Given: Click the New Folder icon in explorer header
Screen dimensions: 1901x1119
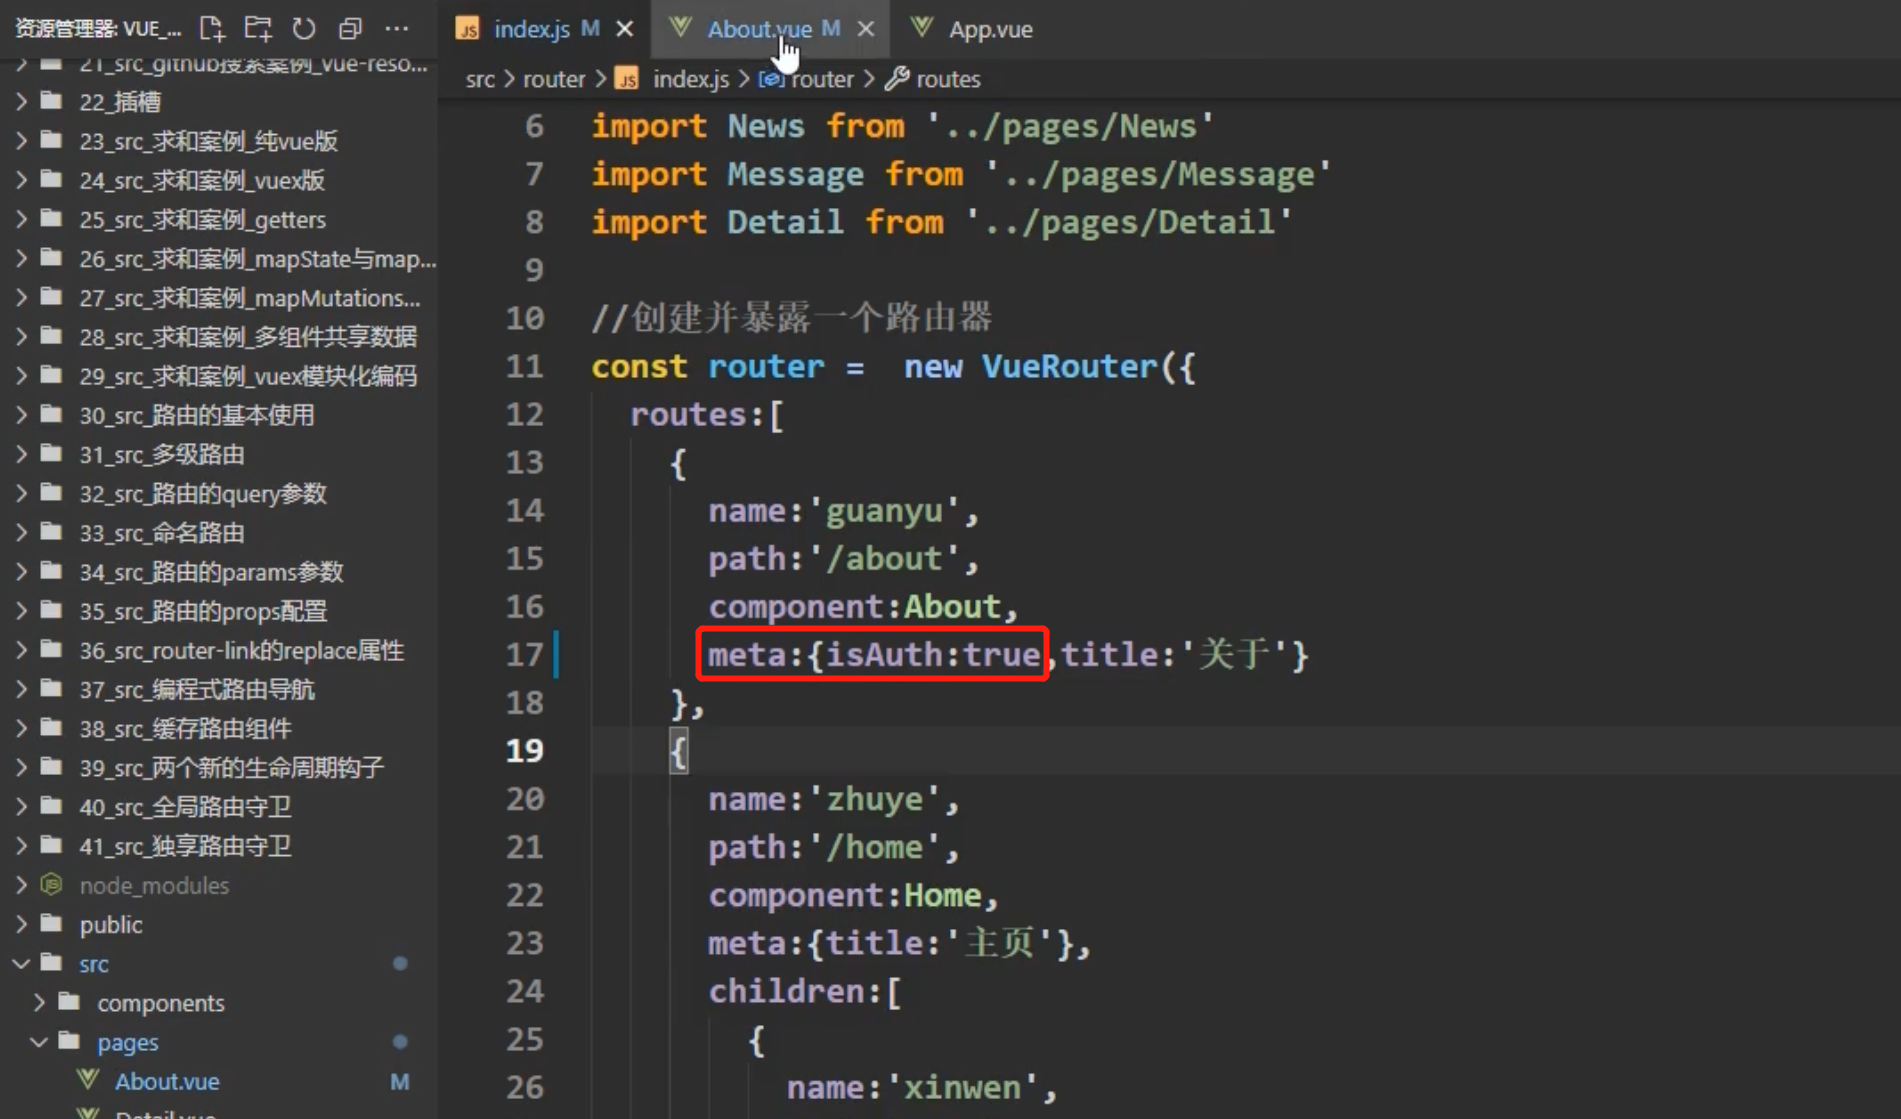Looking at the screenshot, I should pos(258,28).
